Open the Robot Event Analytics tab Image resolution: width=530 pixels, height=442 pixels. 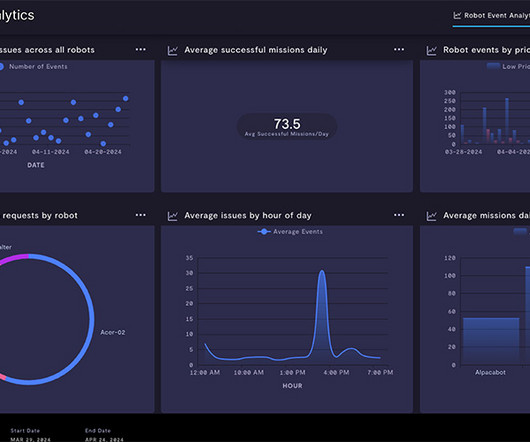(x=491, y=16)
